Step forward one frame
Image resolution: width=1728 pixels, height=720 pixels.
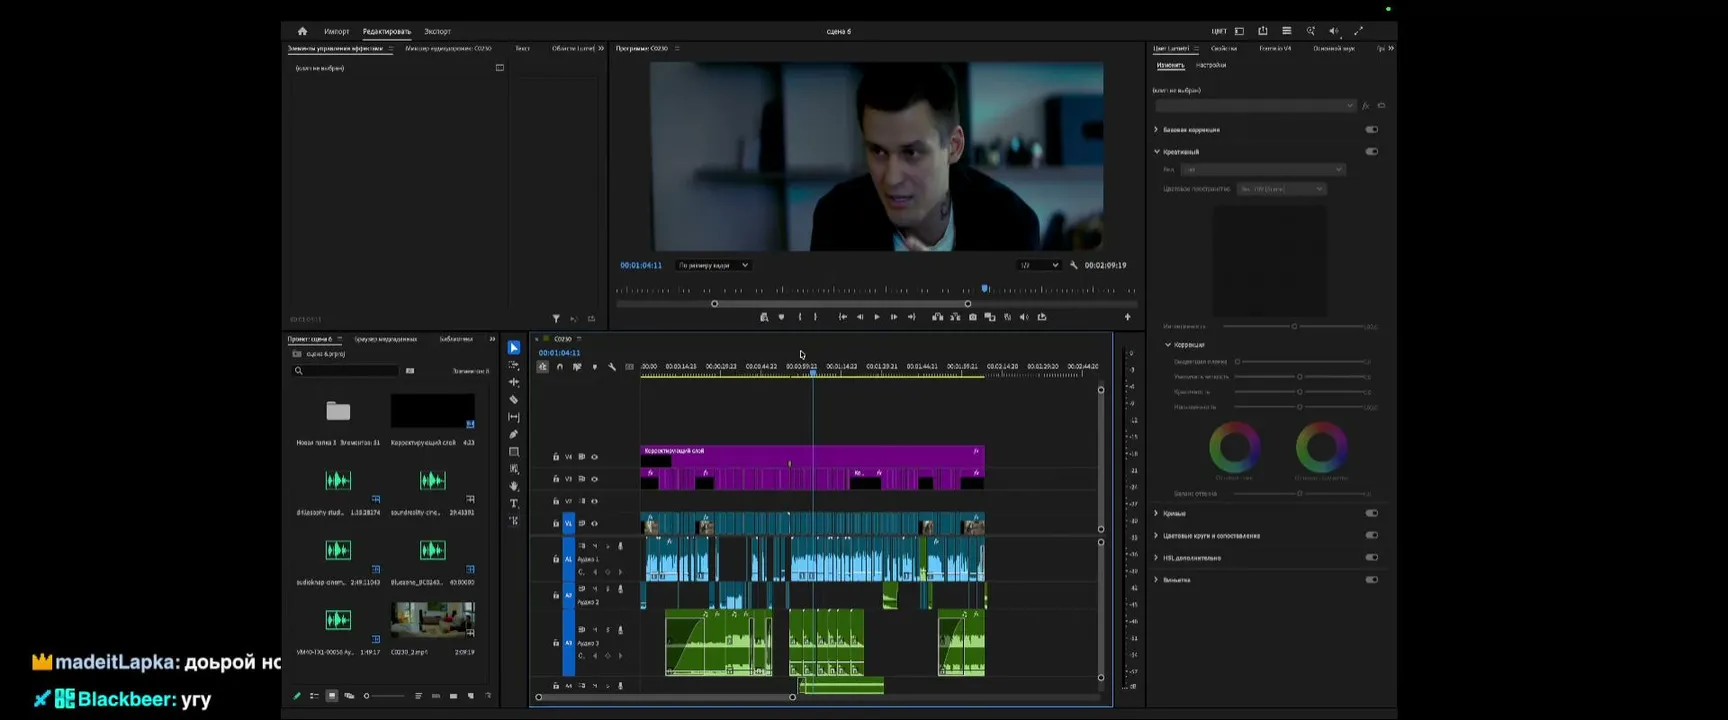(x=894, y=317)
